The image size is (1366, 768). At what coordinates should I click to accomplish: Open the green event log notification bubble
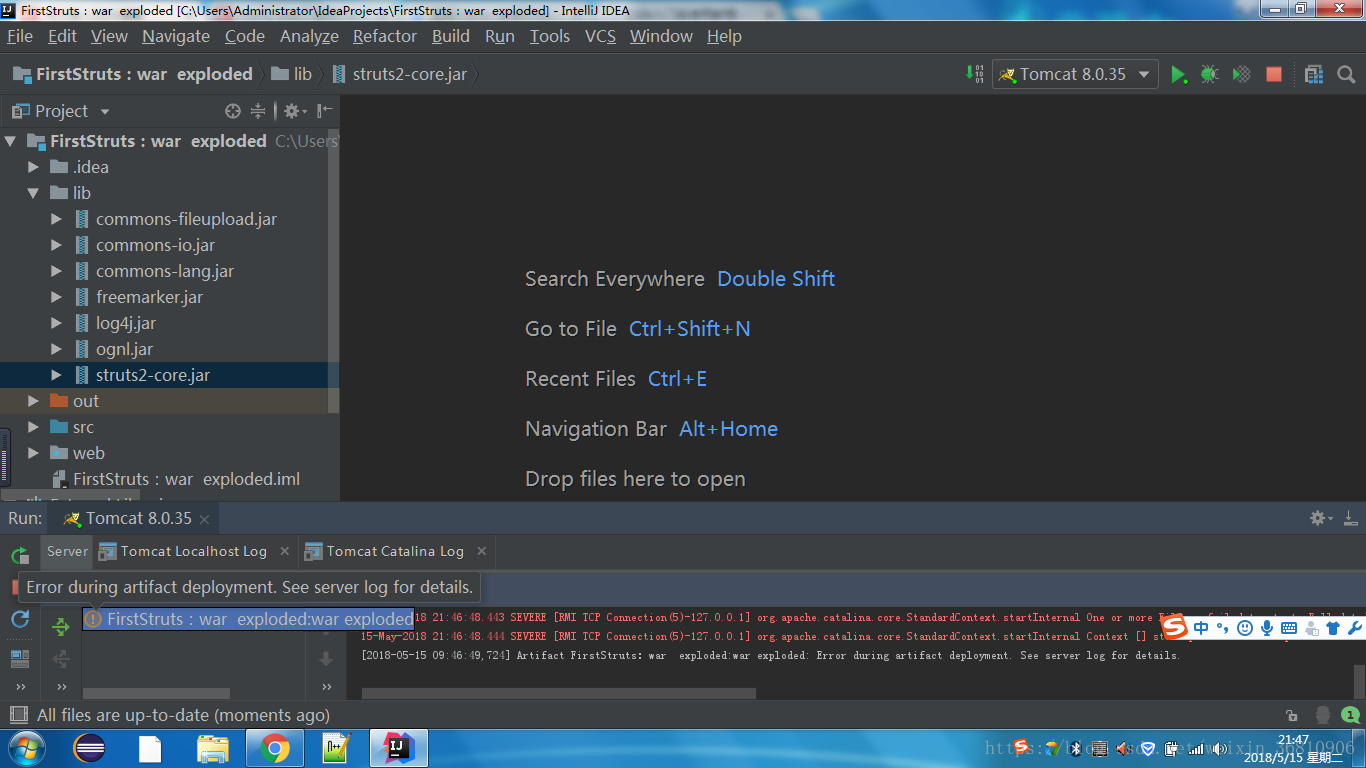(x=1351, y=715)
